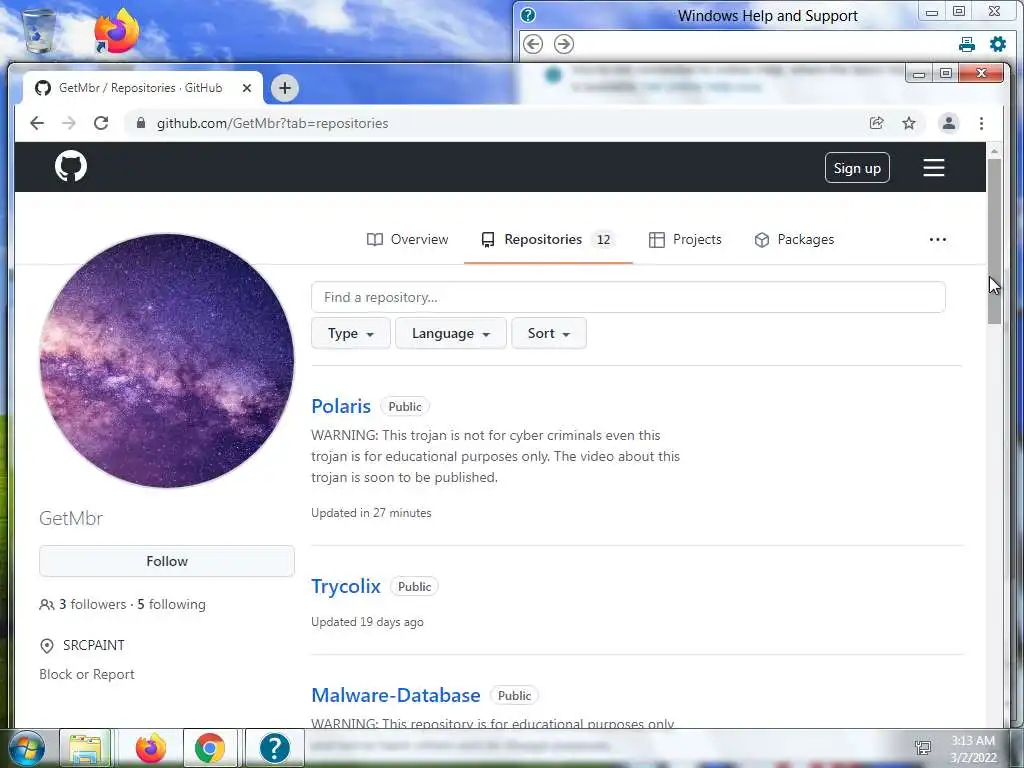Image resolution: width=1024 pixels, height=768 pixels.
Task: Click the followers people icon
Action: tap(46, 605)
